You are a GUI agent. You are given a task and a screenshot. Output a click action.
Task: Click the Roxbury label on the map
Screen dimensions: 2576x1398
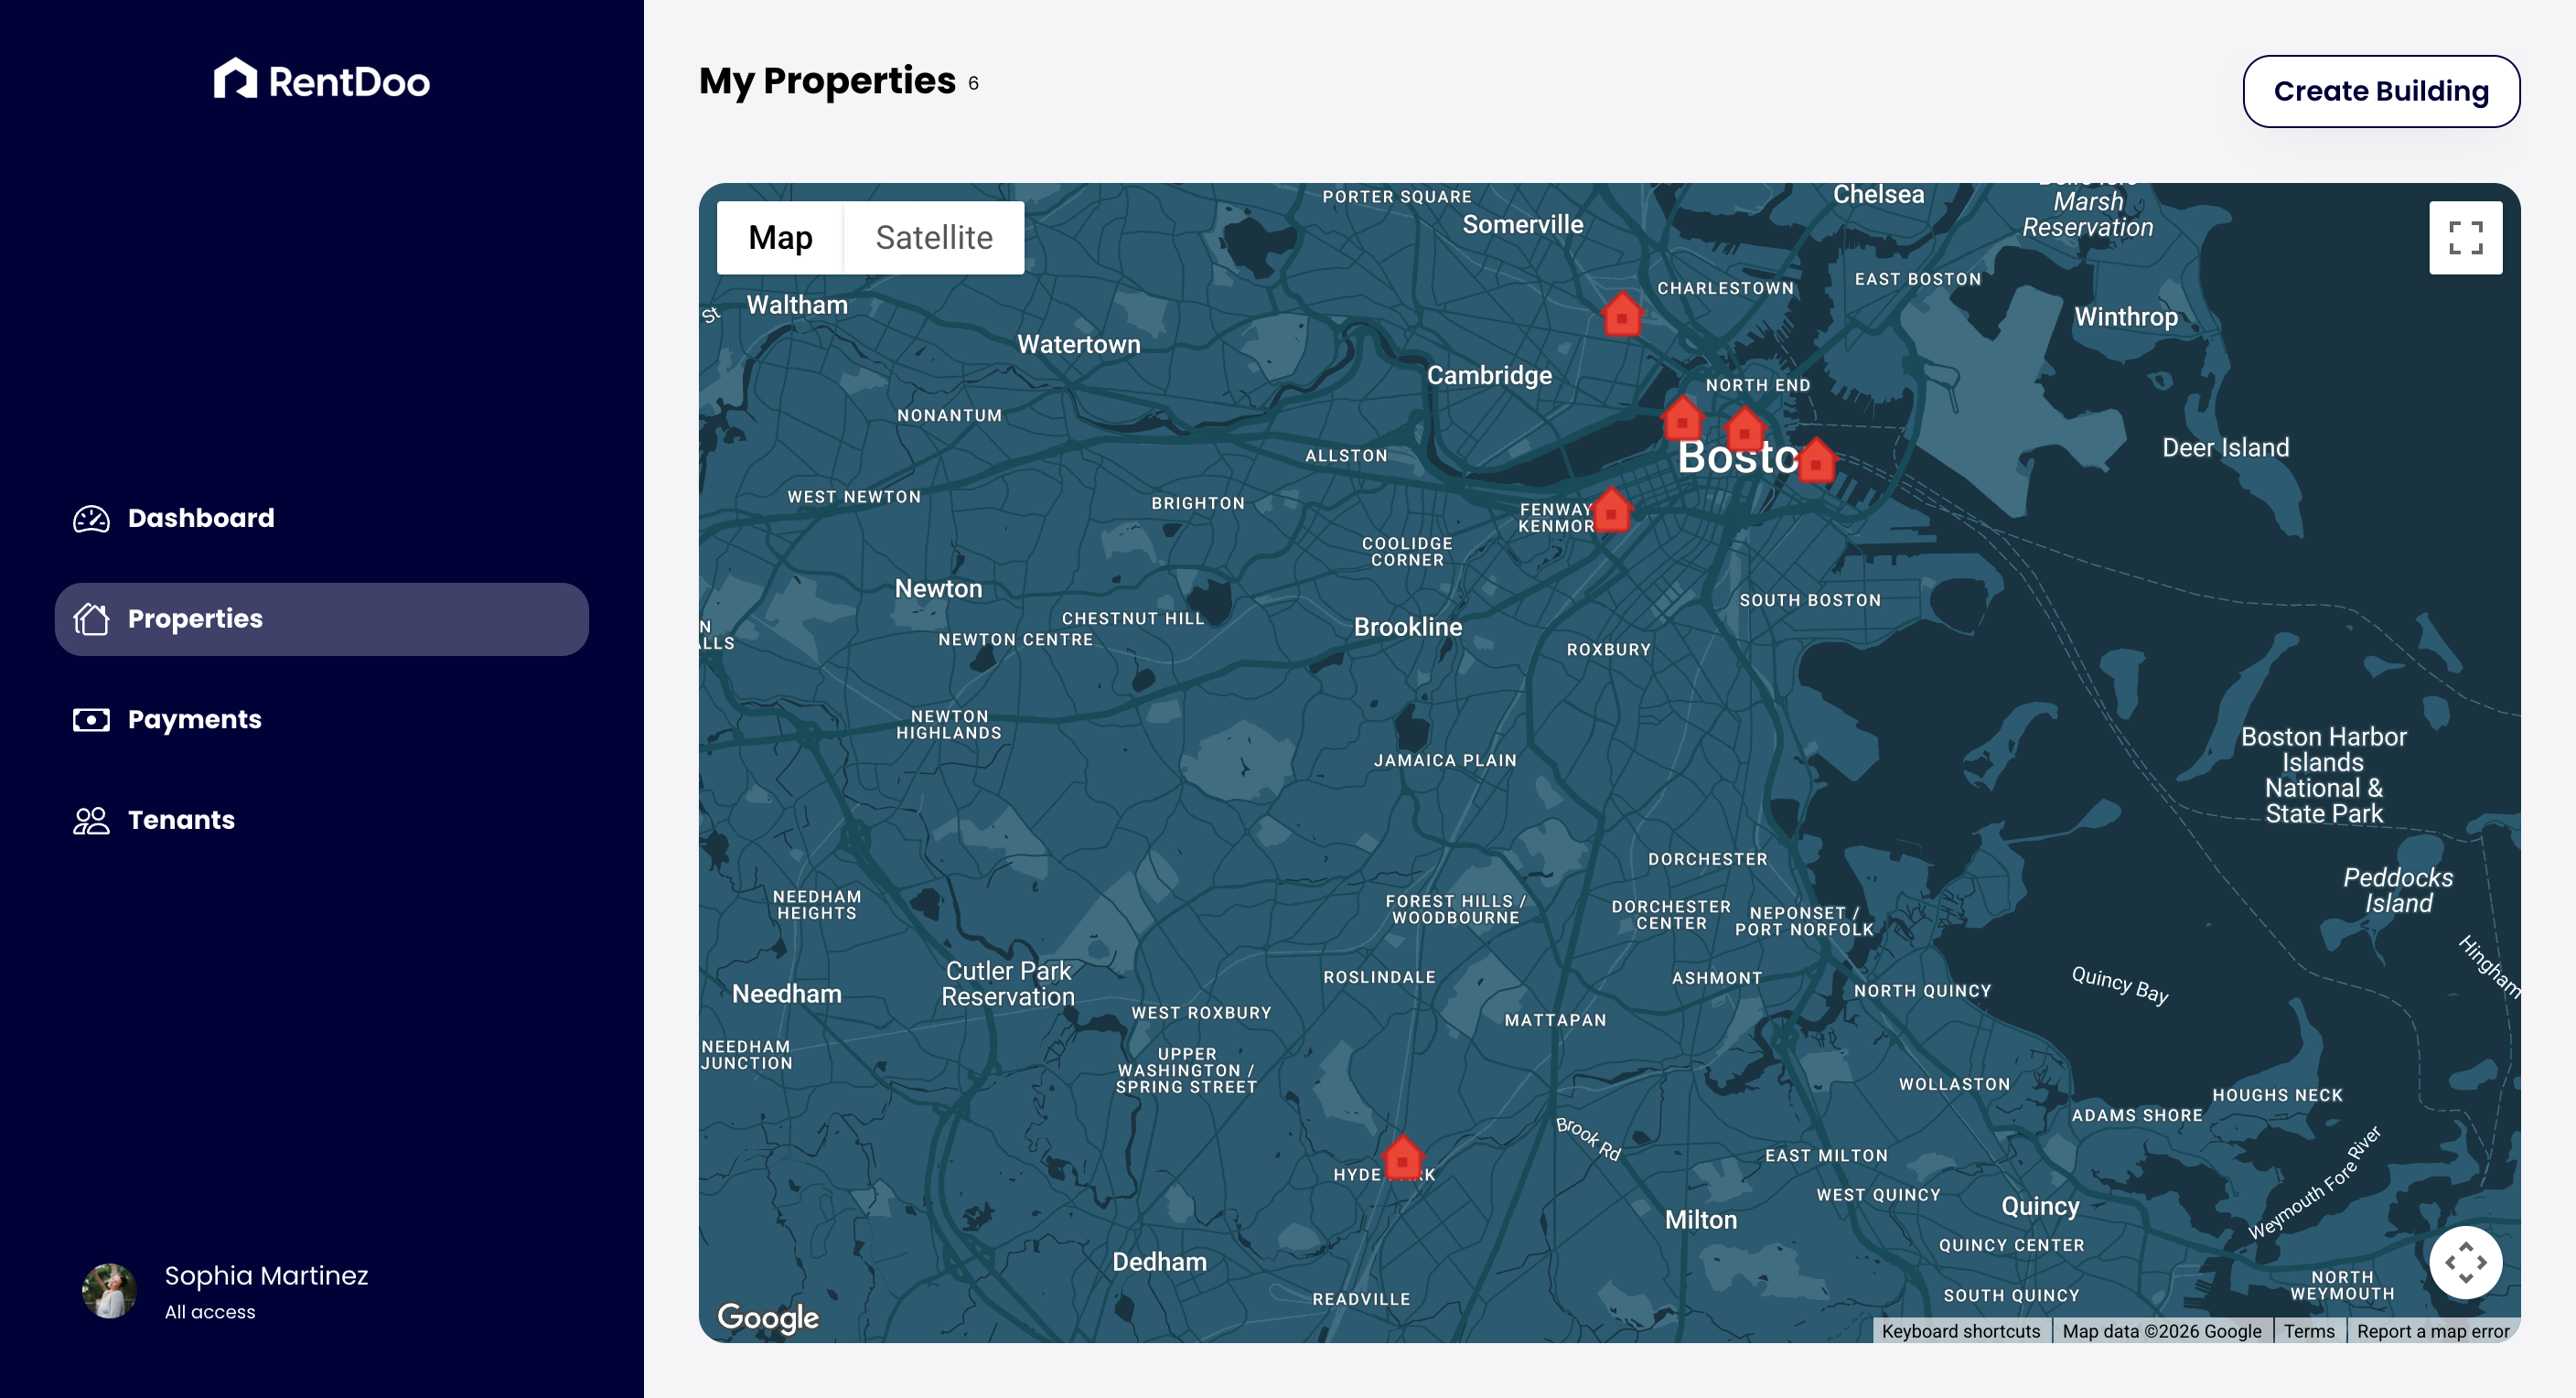click(x=1608, y=650)
